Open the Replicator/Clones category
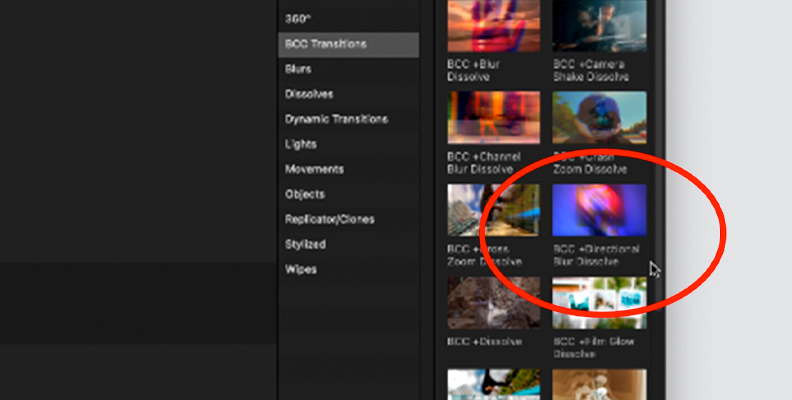This screenshot has height=400, width=792. coord(349,220)
